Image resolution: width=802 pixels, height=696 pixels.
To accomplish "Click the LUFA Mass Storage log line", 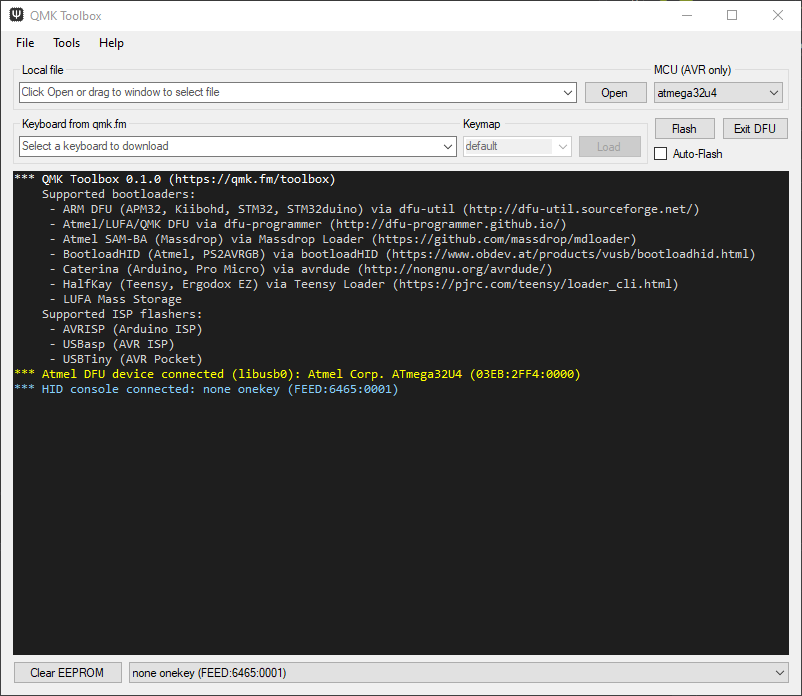I will point(116,299).
